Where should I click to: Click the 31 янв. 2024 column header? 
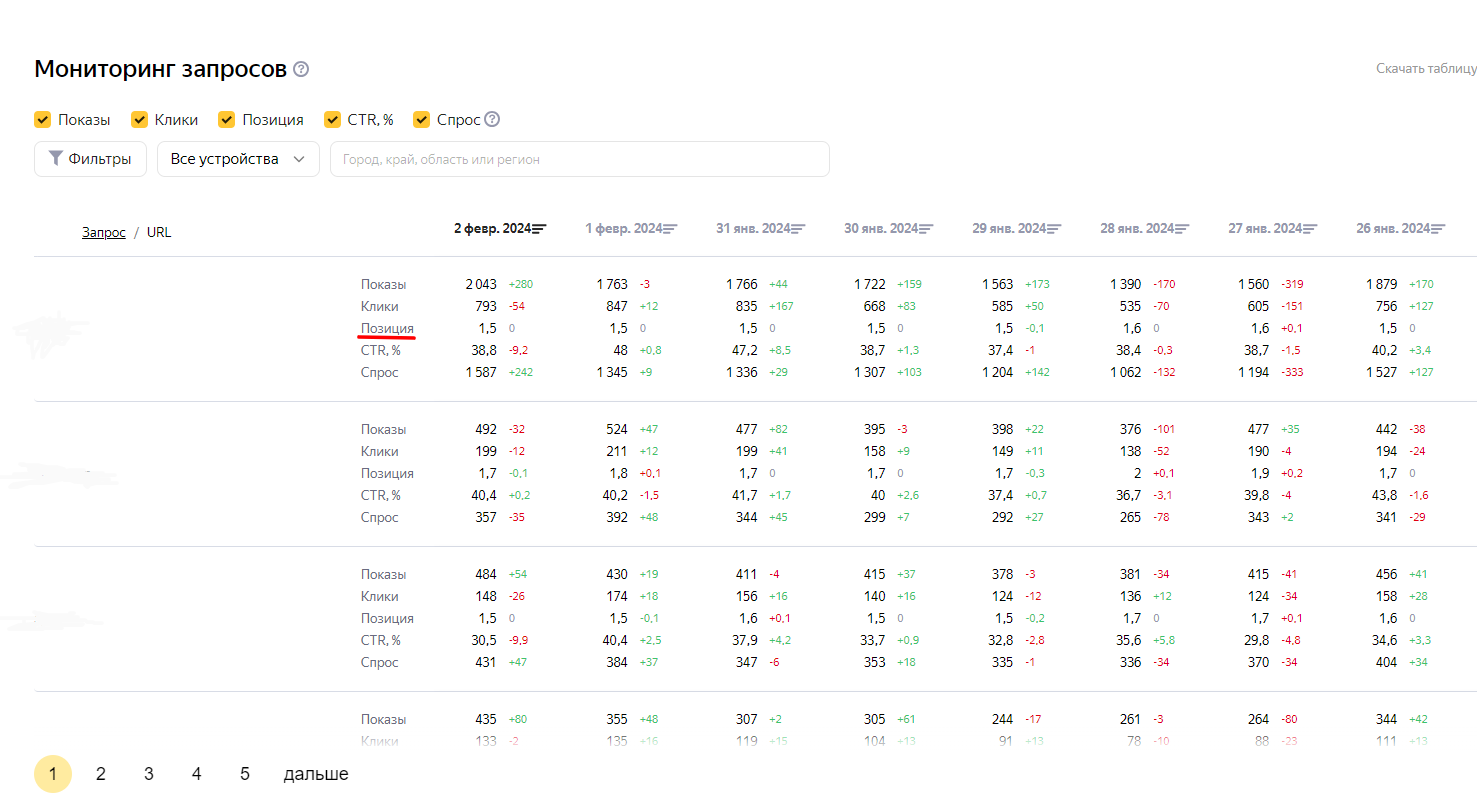tap(753, 229)
